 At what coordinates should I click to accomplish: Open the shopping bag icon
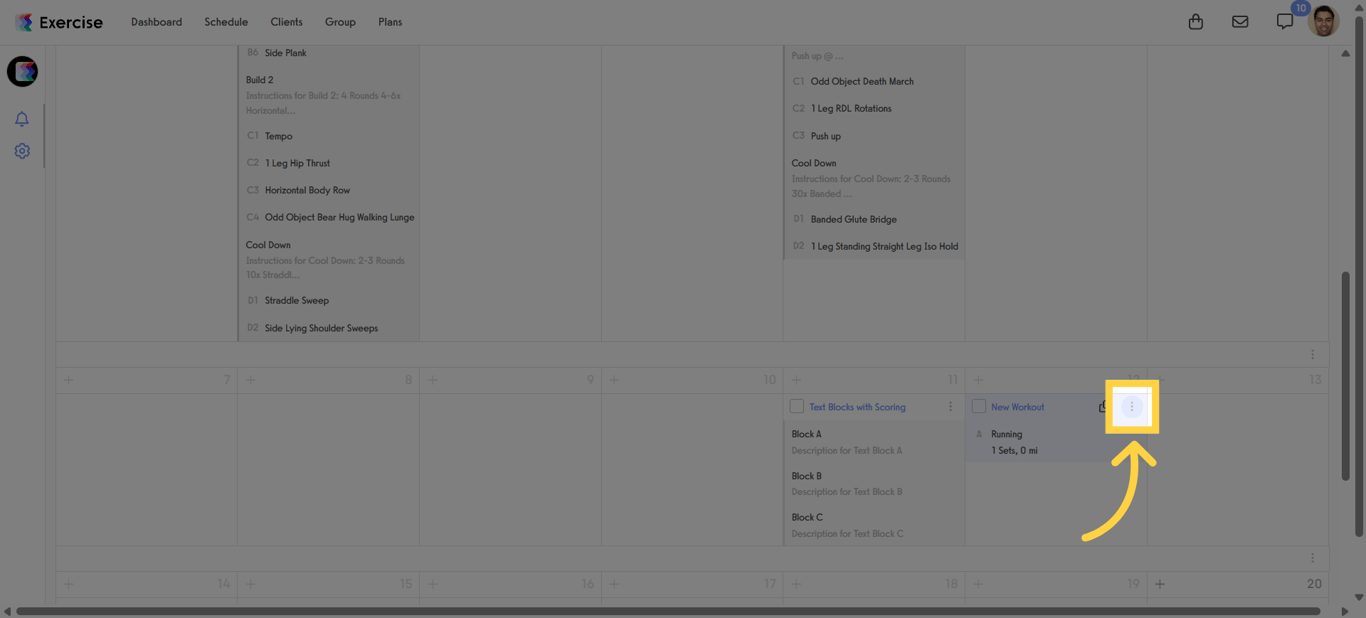pyautogui.click(x=1195, y=20)
